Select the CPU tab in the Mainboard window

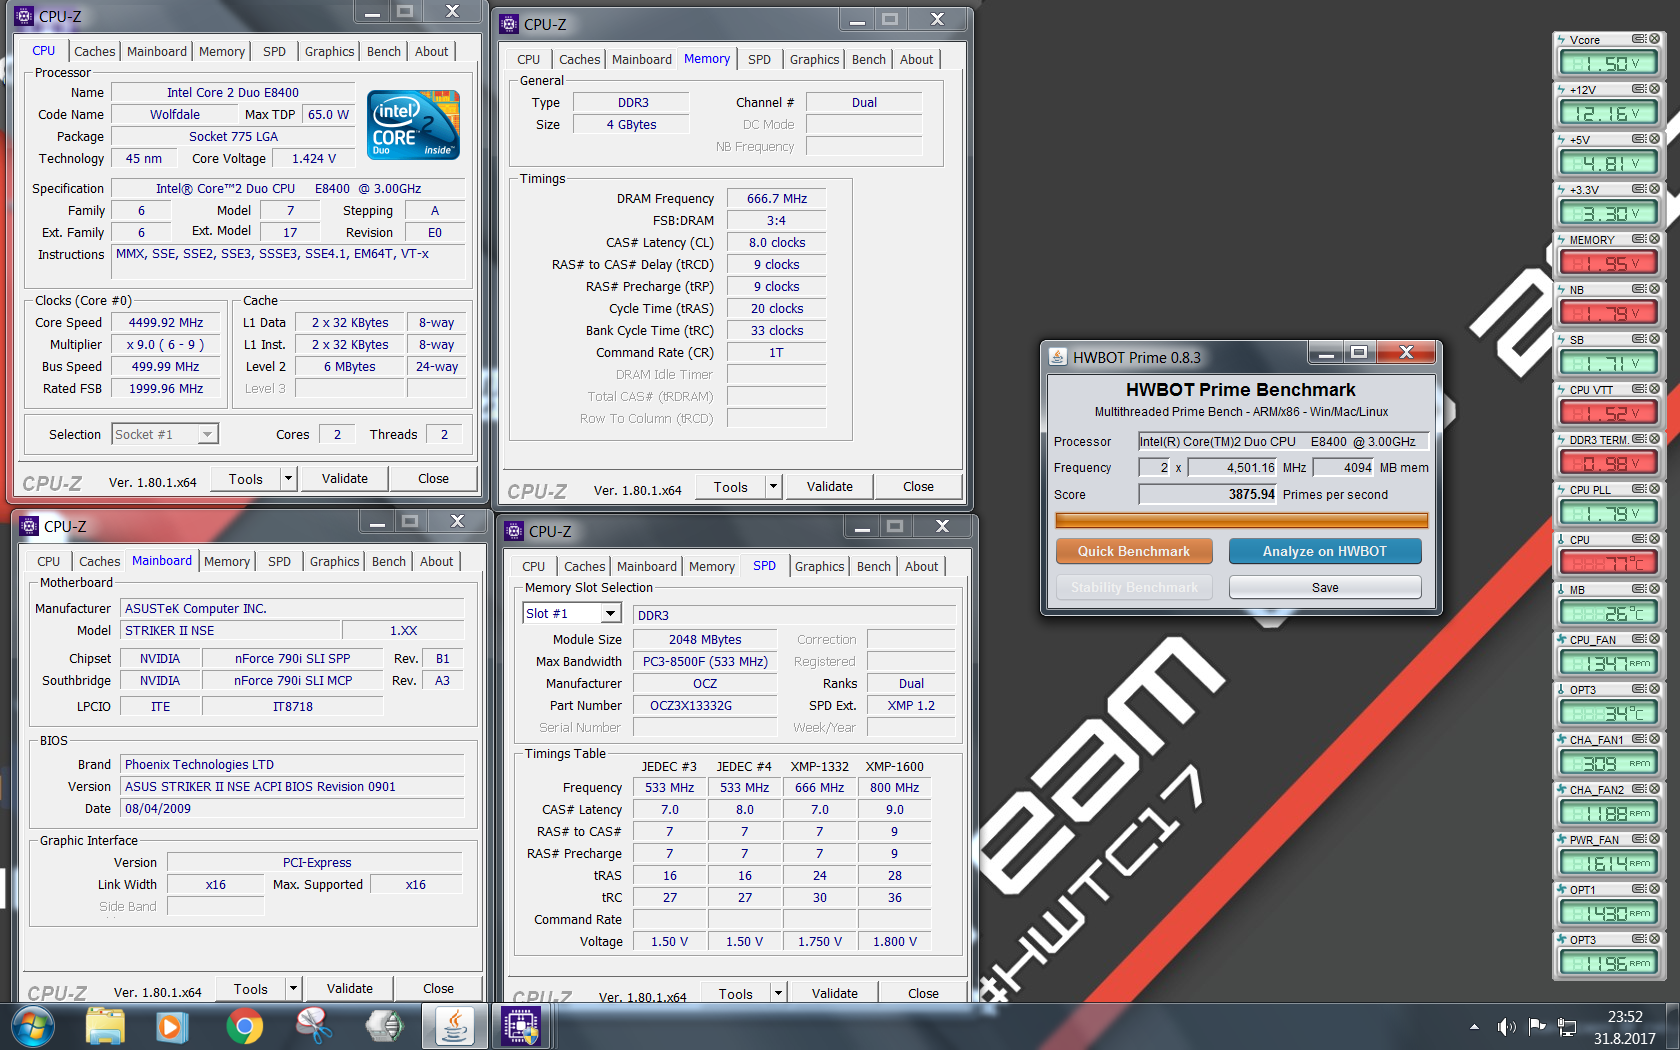pos(49,562)
